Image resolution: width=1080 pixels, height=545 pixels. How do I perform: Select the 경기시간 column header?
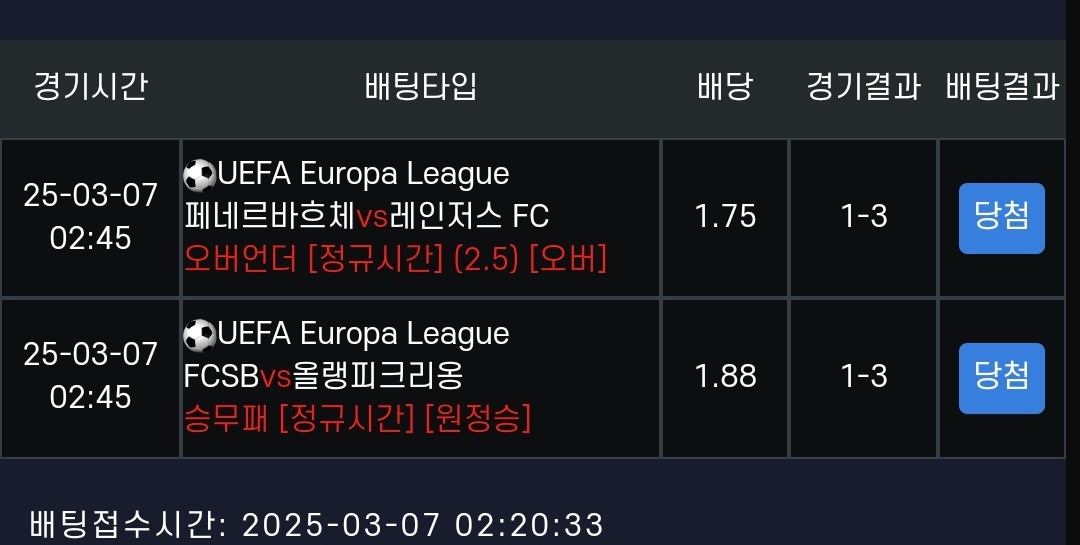click(x=91, y=87)
